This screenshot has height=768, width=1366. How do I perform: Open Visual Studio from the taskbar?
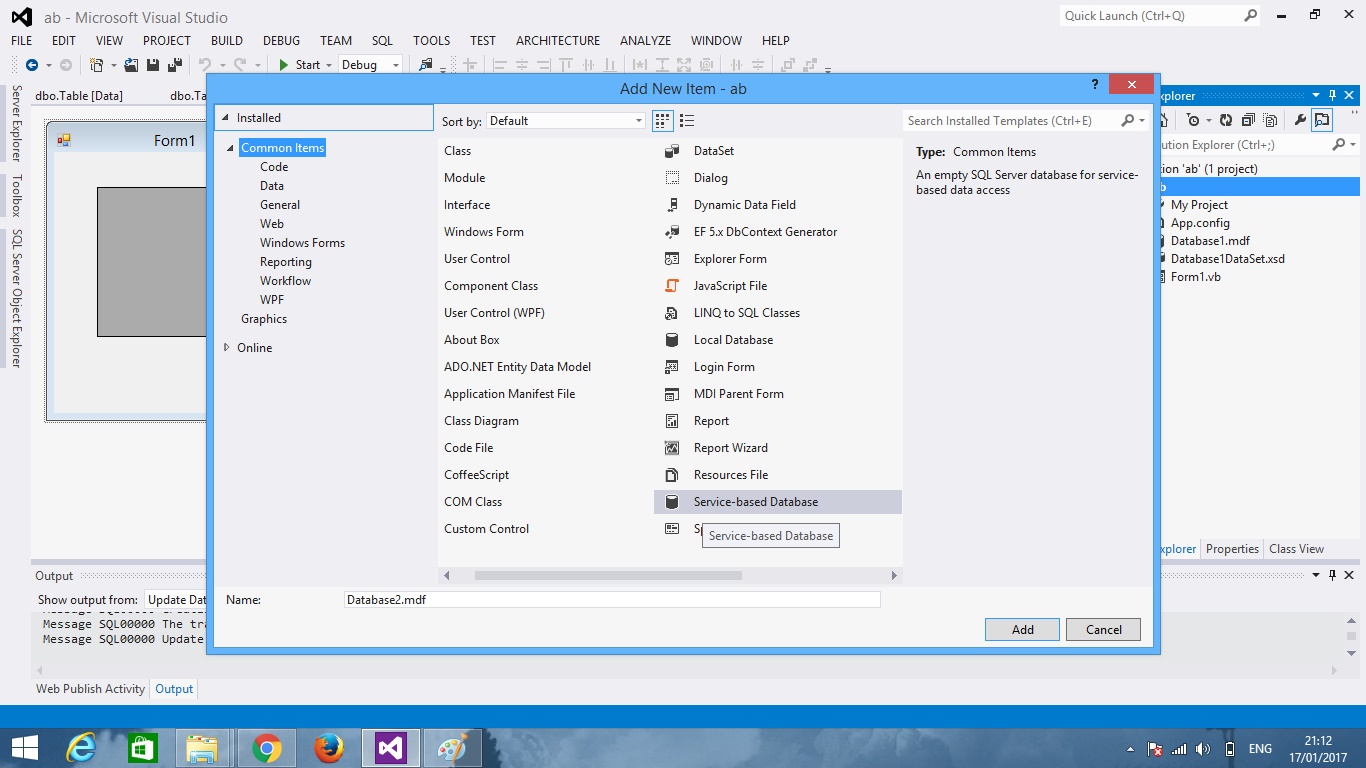click(390, 747)
